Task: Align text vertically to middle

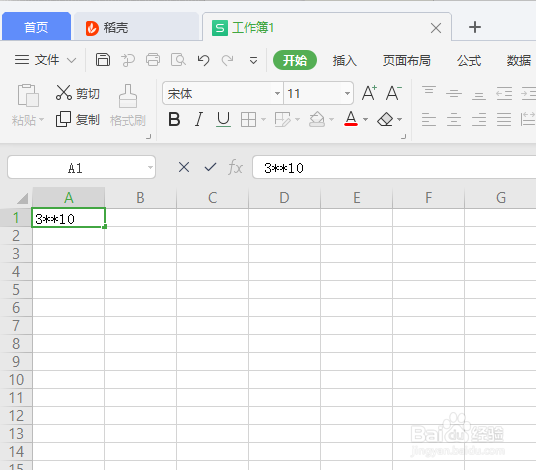Action: (454, 93)
